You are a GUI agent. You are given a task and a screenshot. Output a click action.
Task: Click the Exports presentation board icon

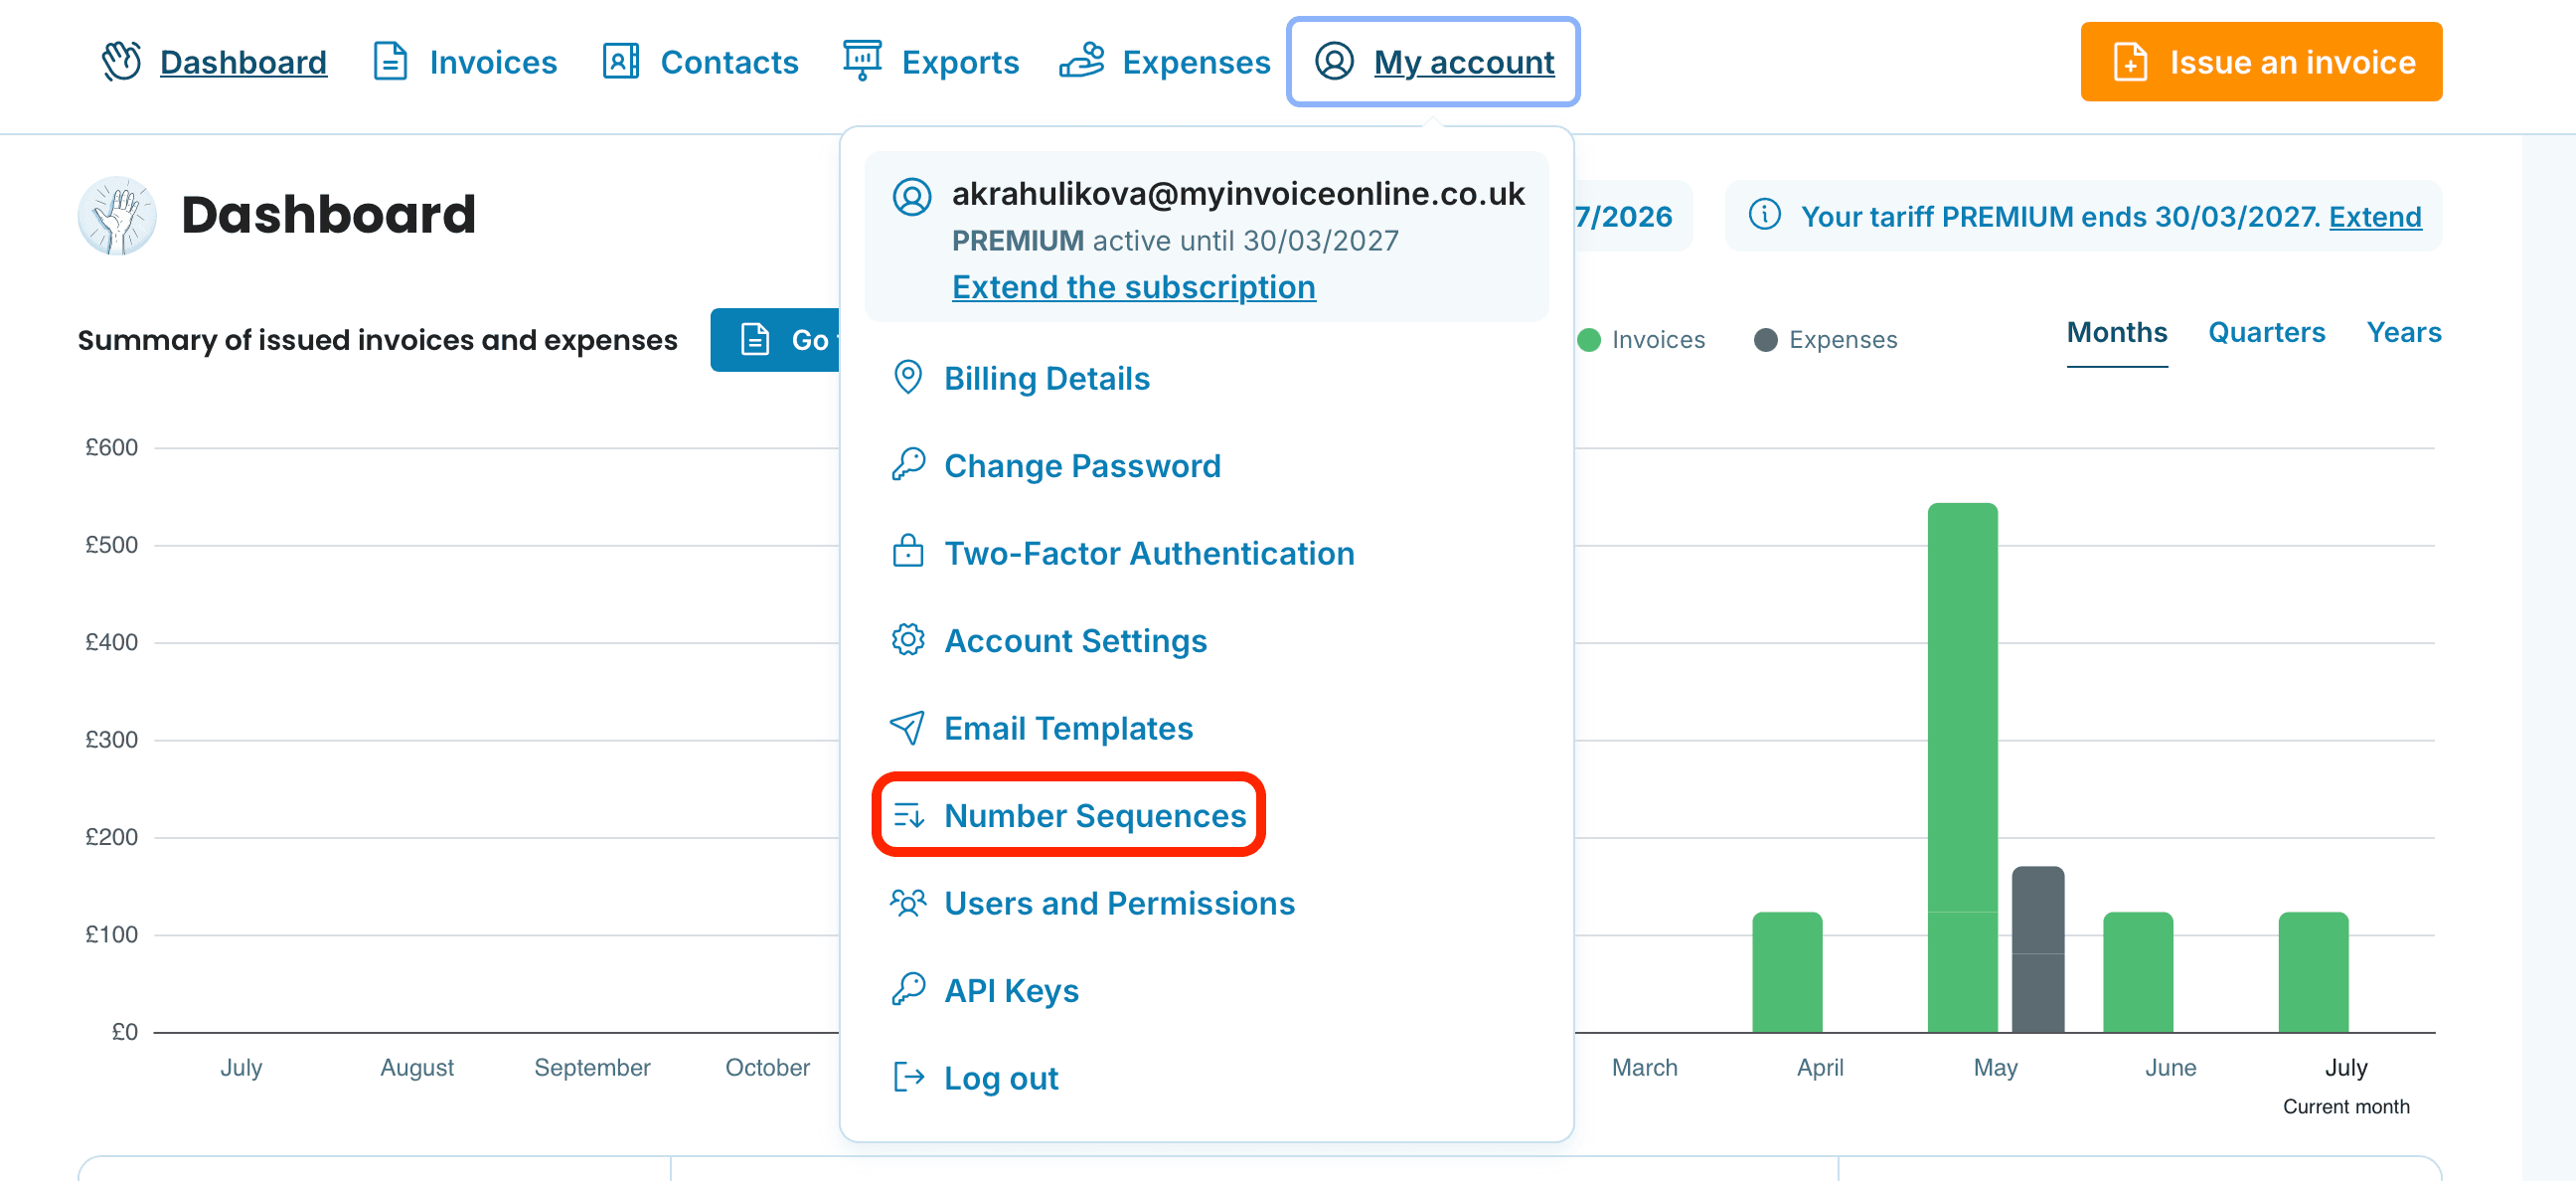(862, 62)
